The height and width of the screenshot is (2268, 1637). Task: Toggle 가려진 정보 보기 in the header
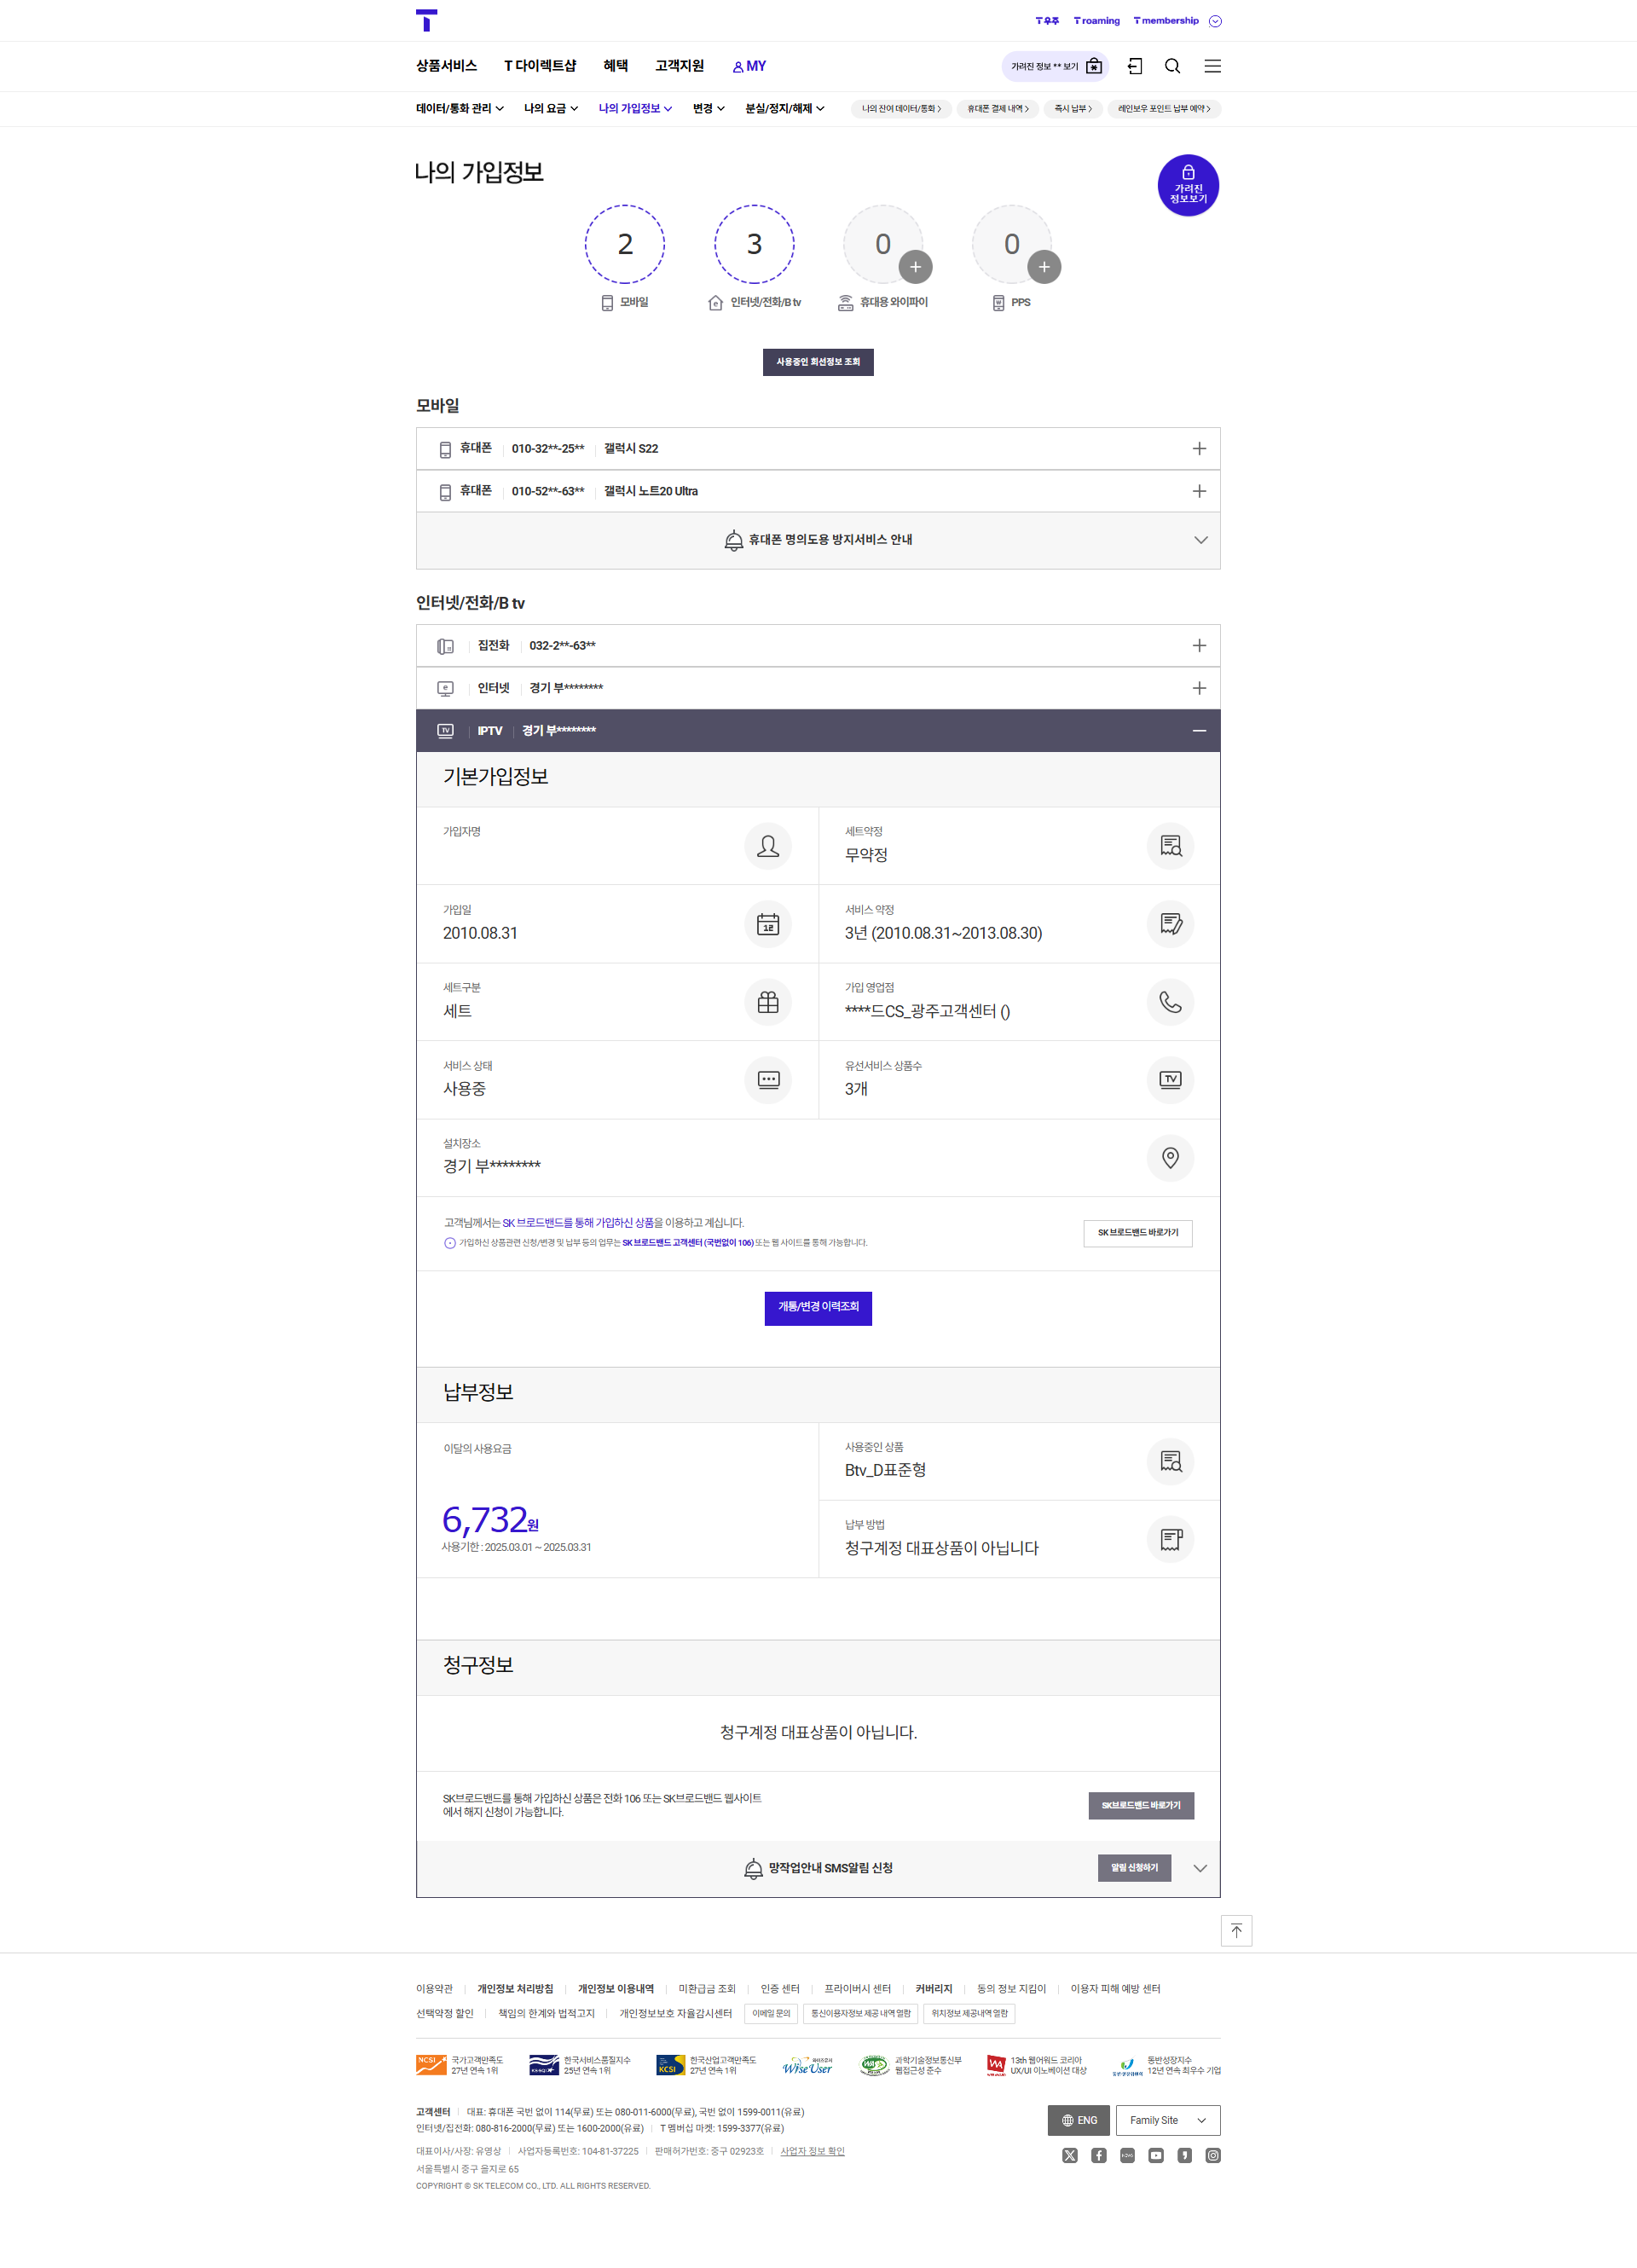pyautogui.click(x=1055, y=66)
